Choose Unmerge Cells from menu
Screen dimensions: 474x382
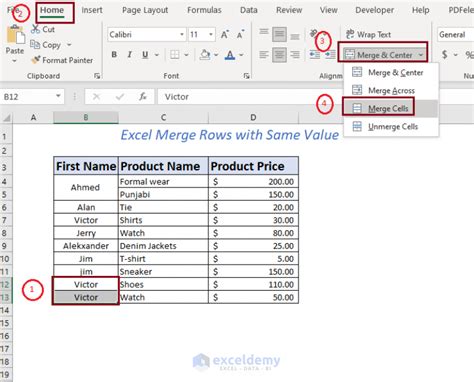click(x=391, y=127)
